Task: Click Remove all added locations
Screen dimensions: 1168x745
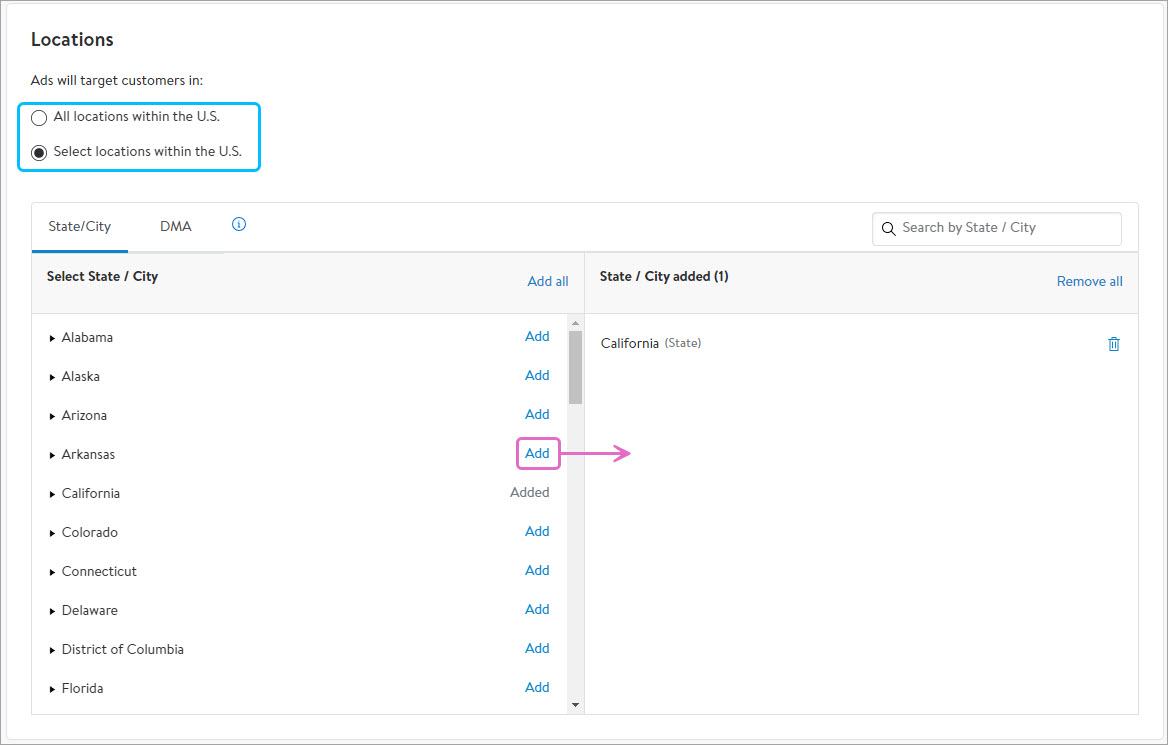Action: click(1089, 282)
